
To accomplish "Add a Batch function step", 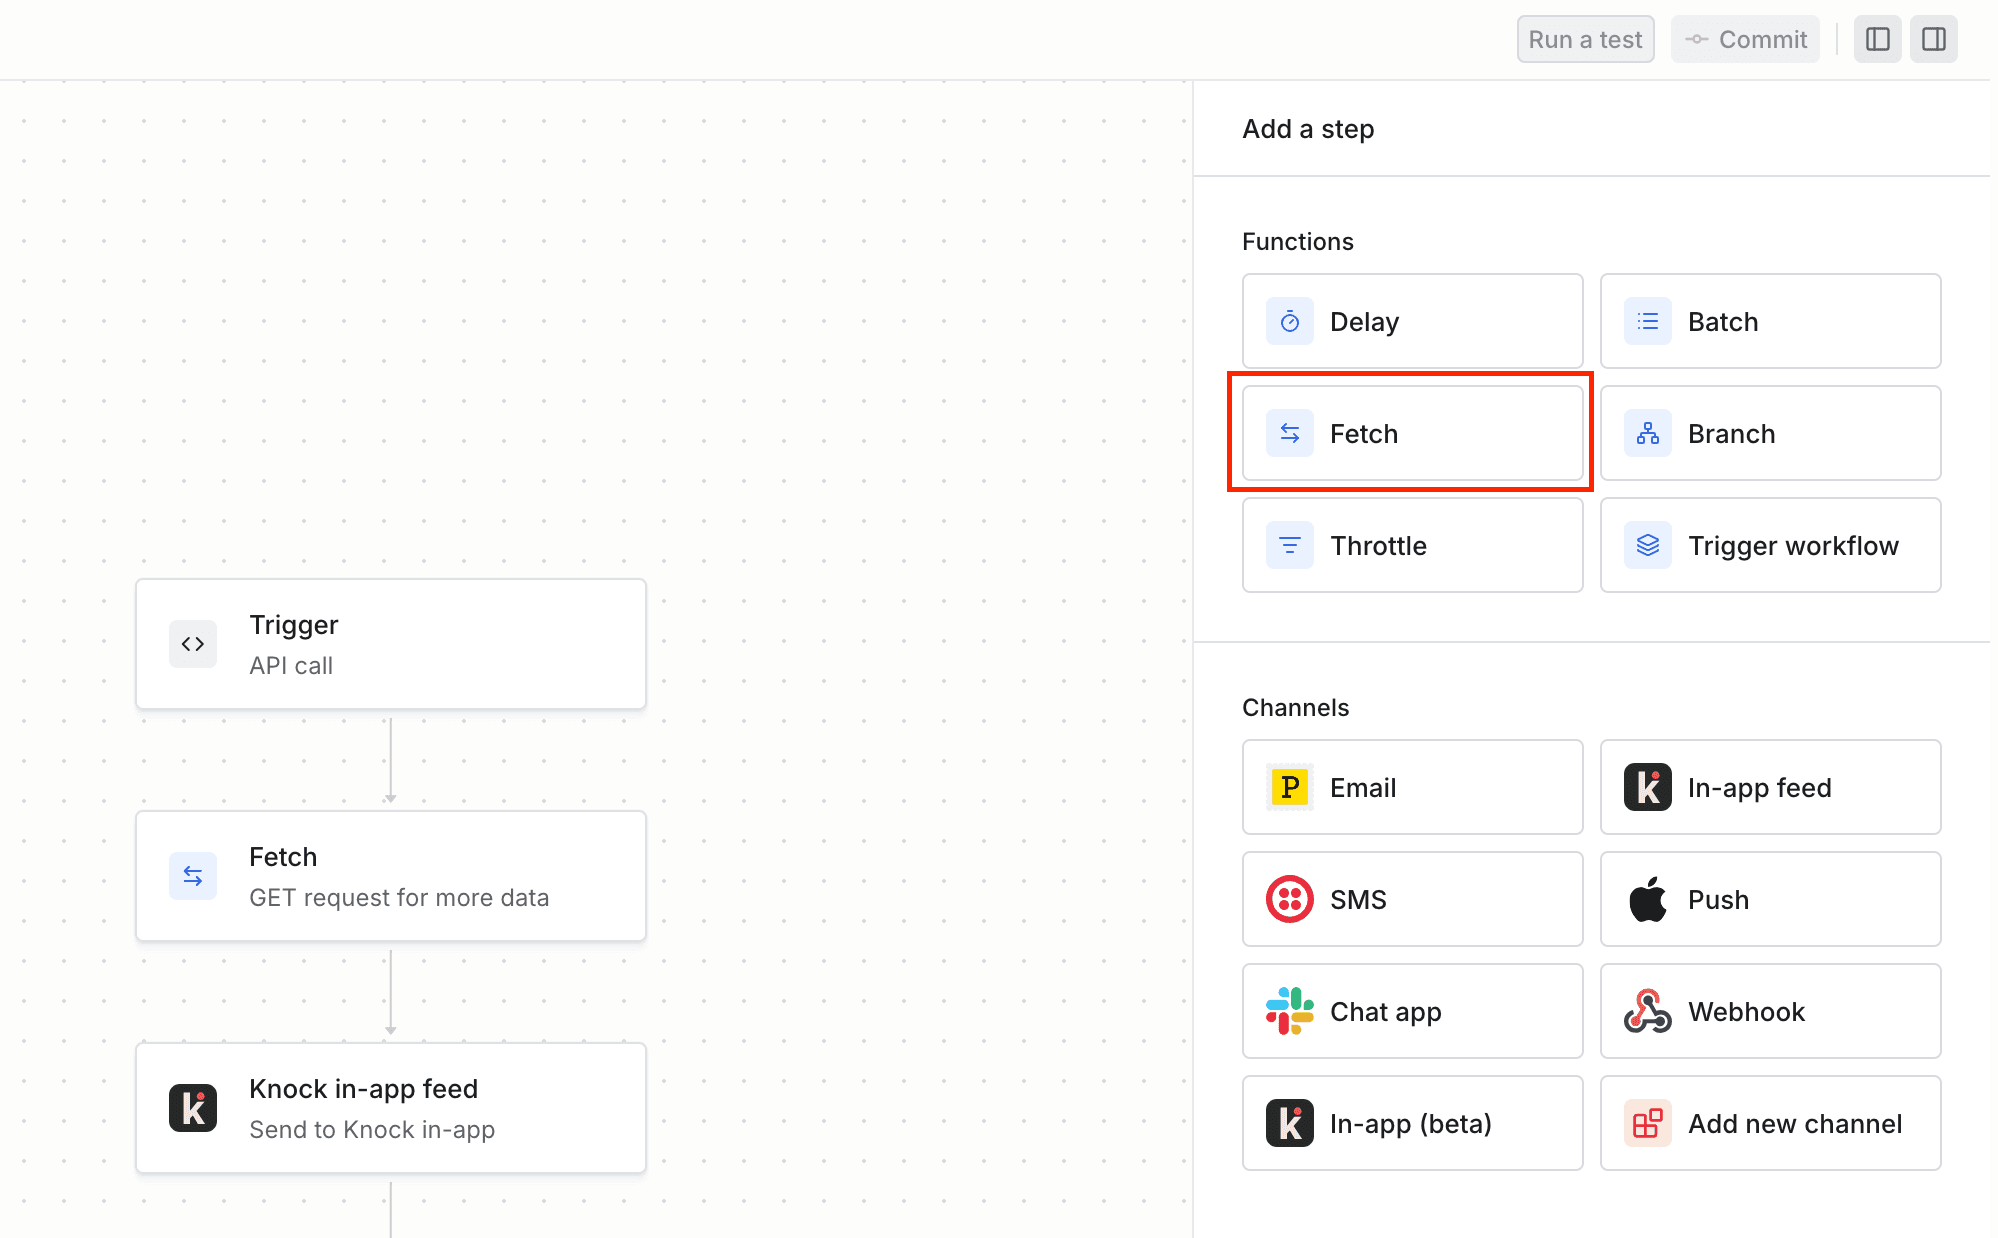I will [x=1770, y=321].
